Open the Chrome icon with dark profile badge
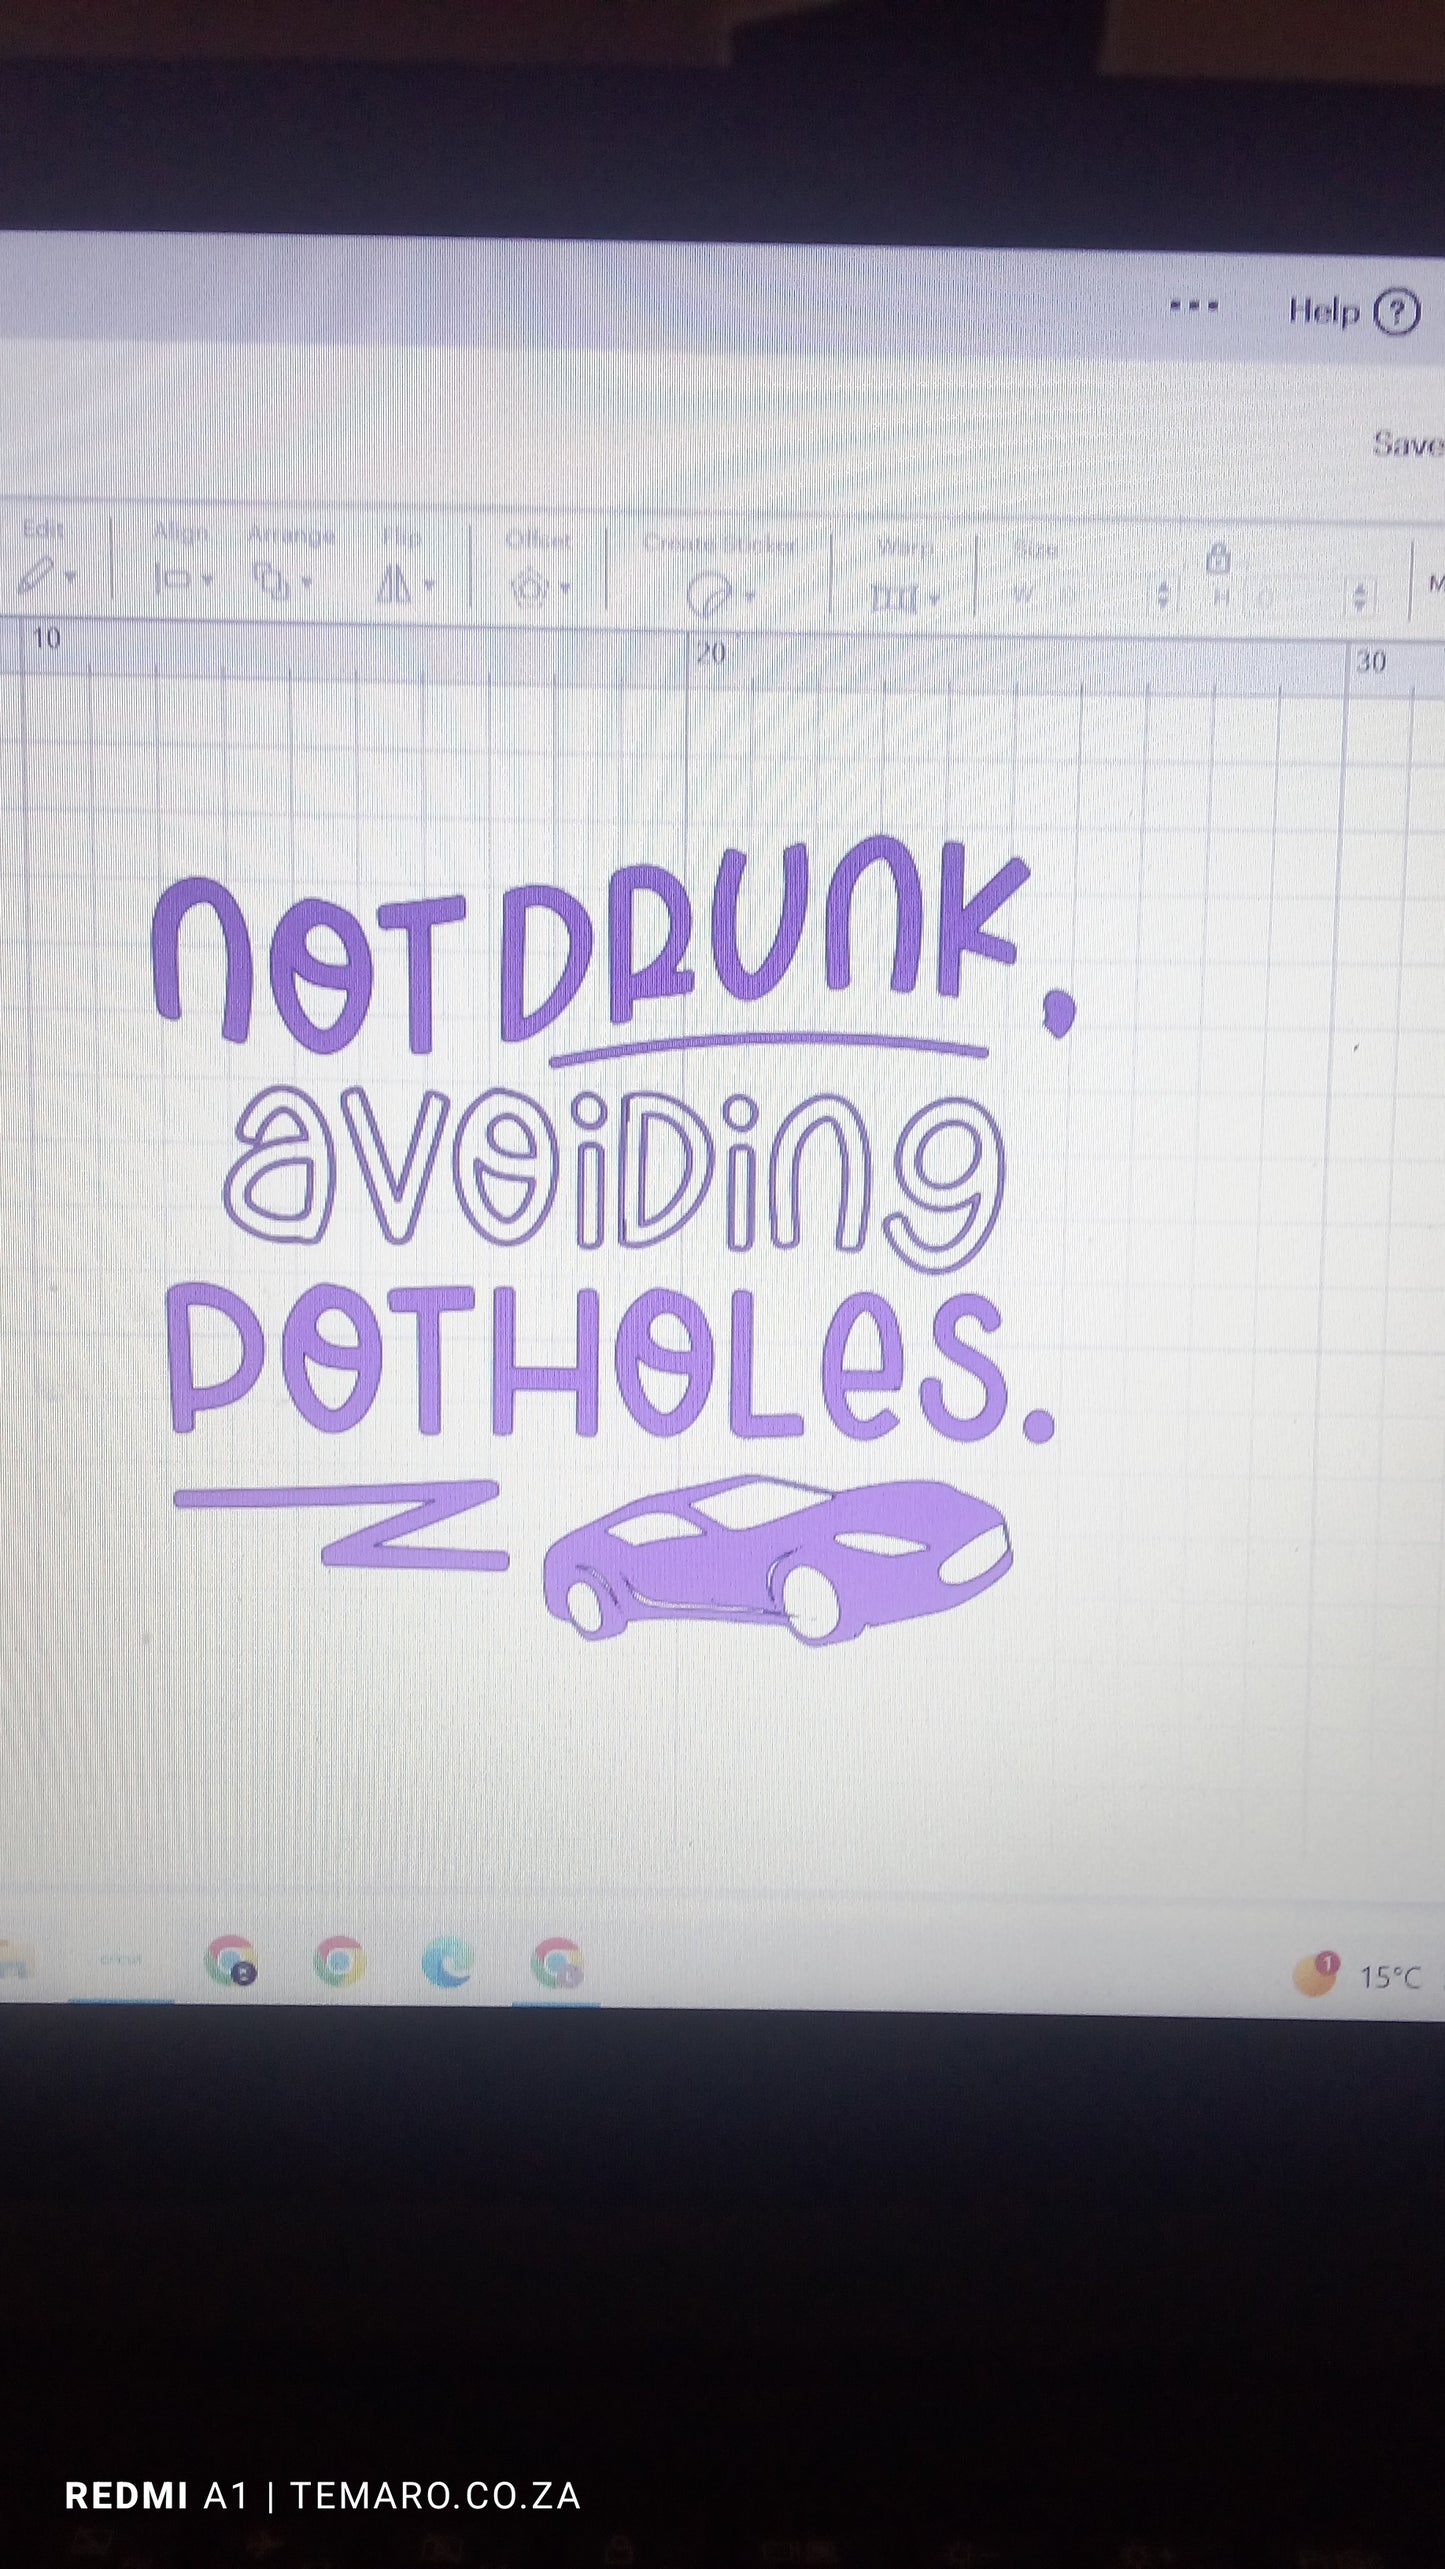 pyautogui.click(x=231, y=1959)
